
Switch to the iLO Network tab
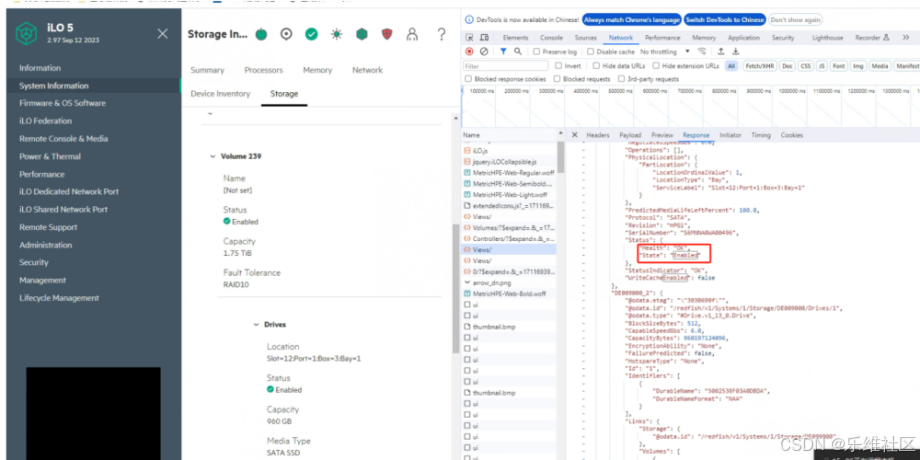pos(367,70)
